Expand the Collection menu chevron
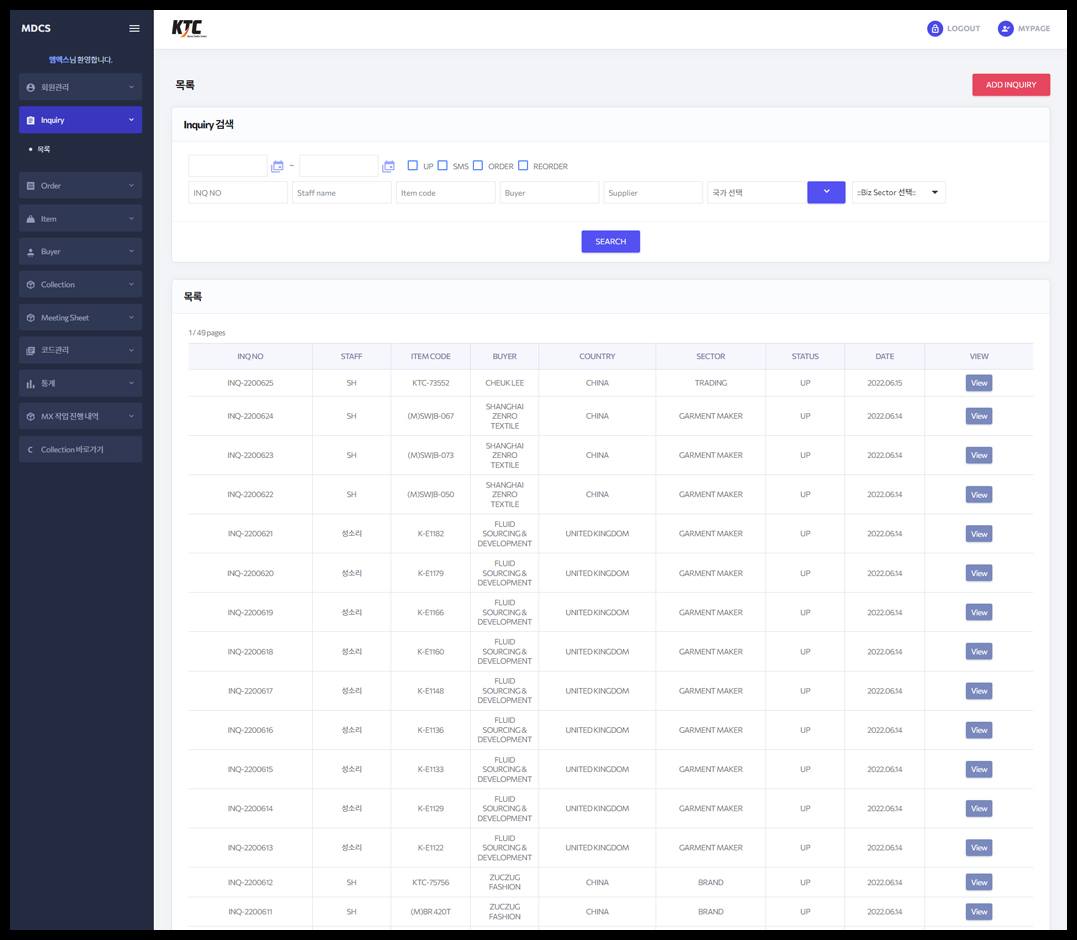The width and height of the screenshot is (1077, 940). point(131,284)
